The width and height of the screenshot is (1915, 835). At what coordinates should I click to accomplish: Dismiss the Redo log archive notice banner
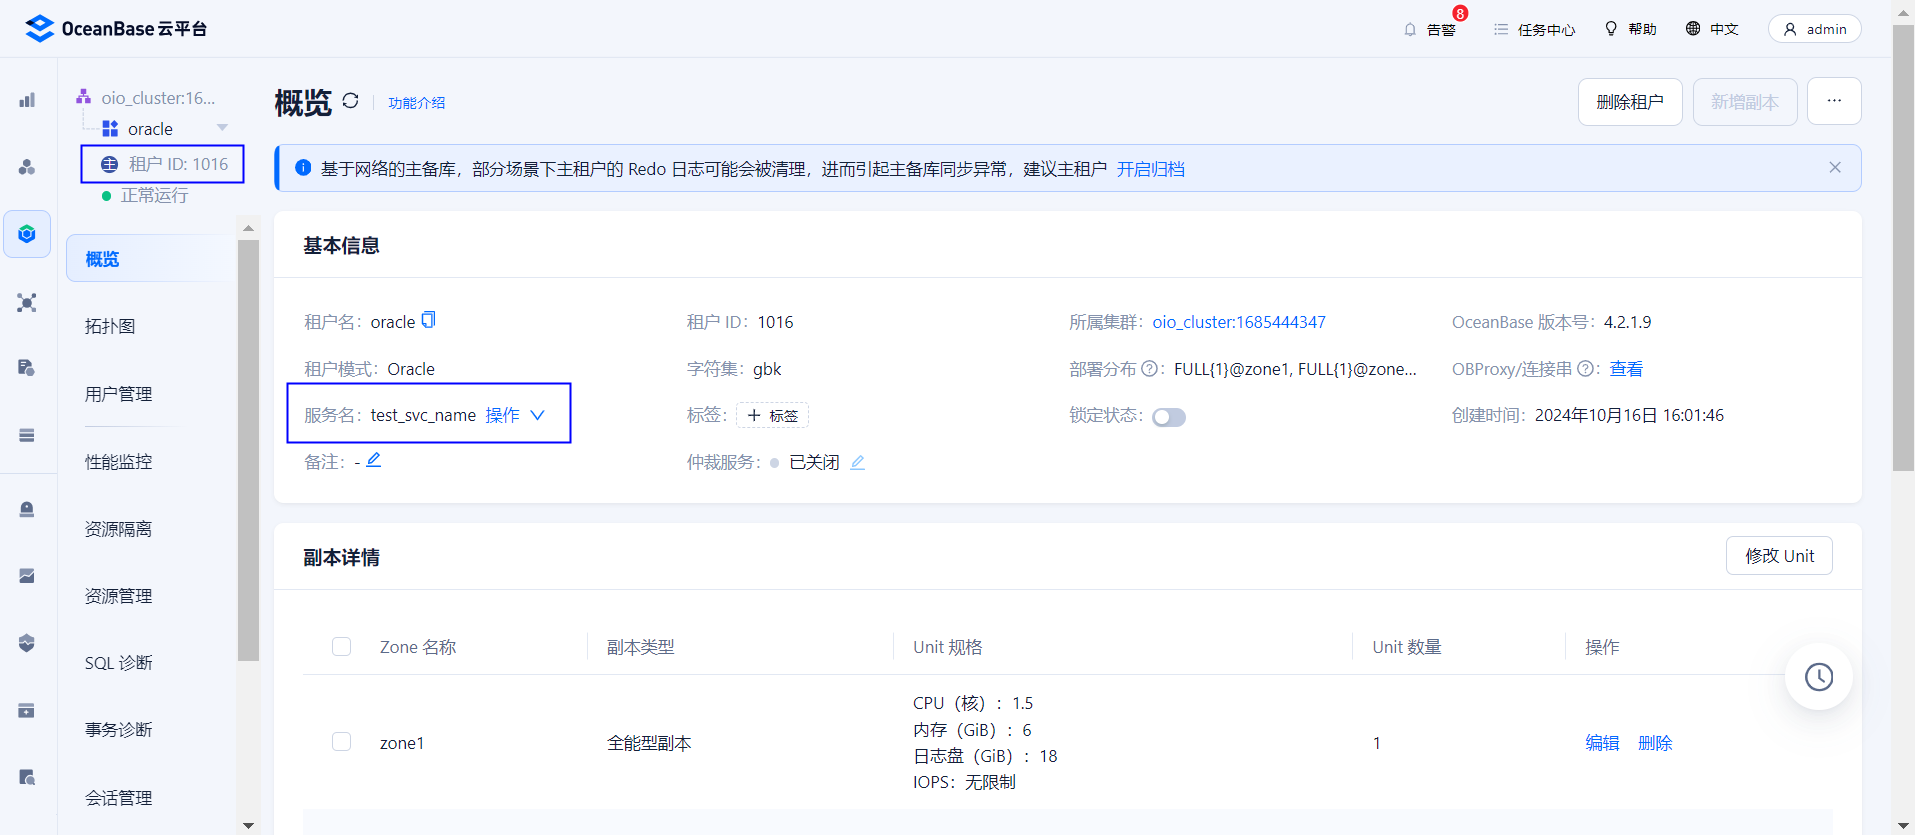(1835, 168)
